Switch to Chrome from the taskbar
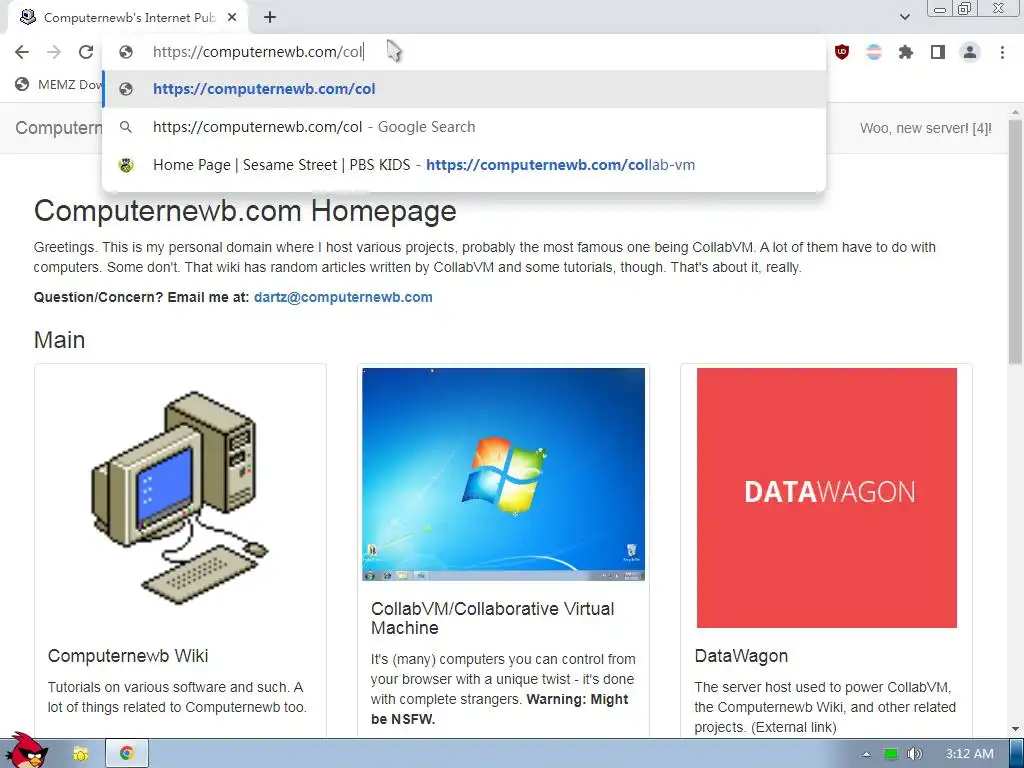This screenshot has width=1024, height=768. (127, 754)
